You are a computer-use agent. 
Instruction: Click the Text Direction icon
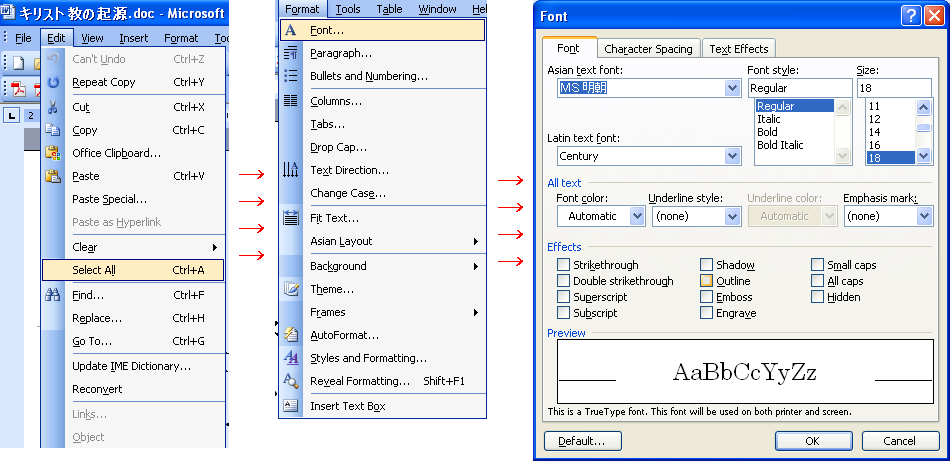click(291, 170)
